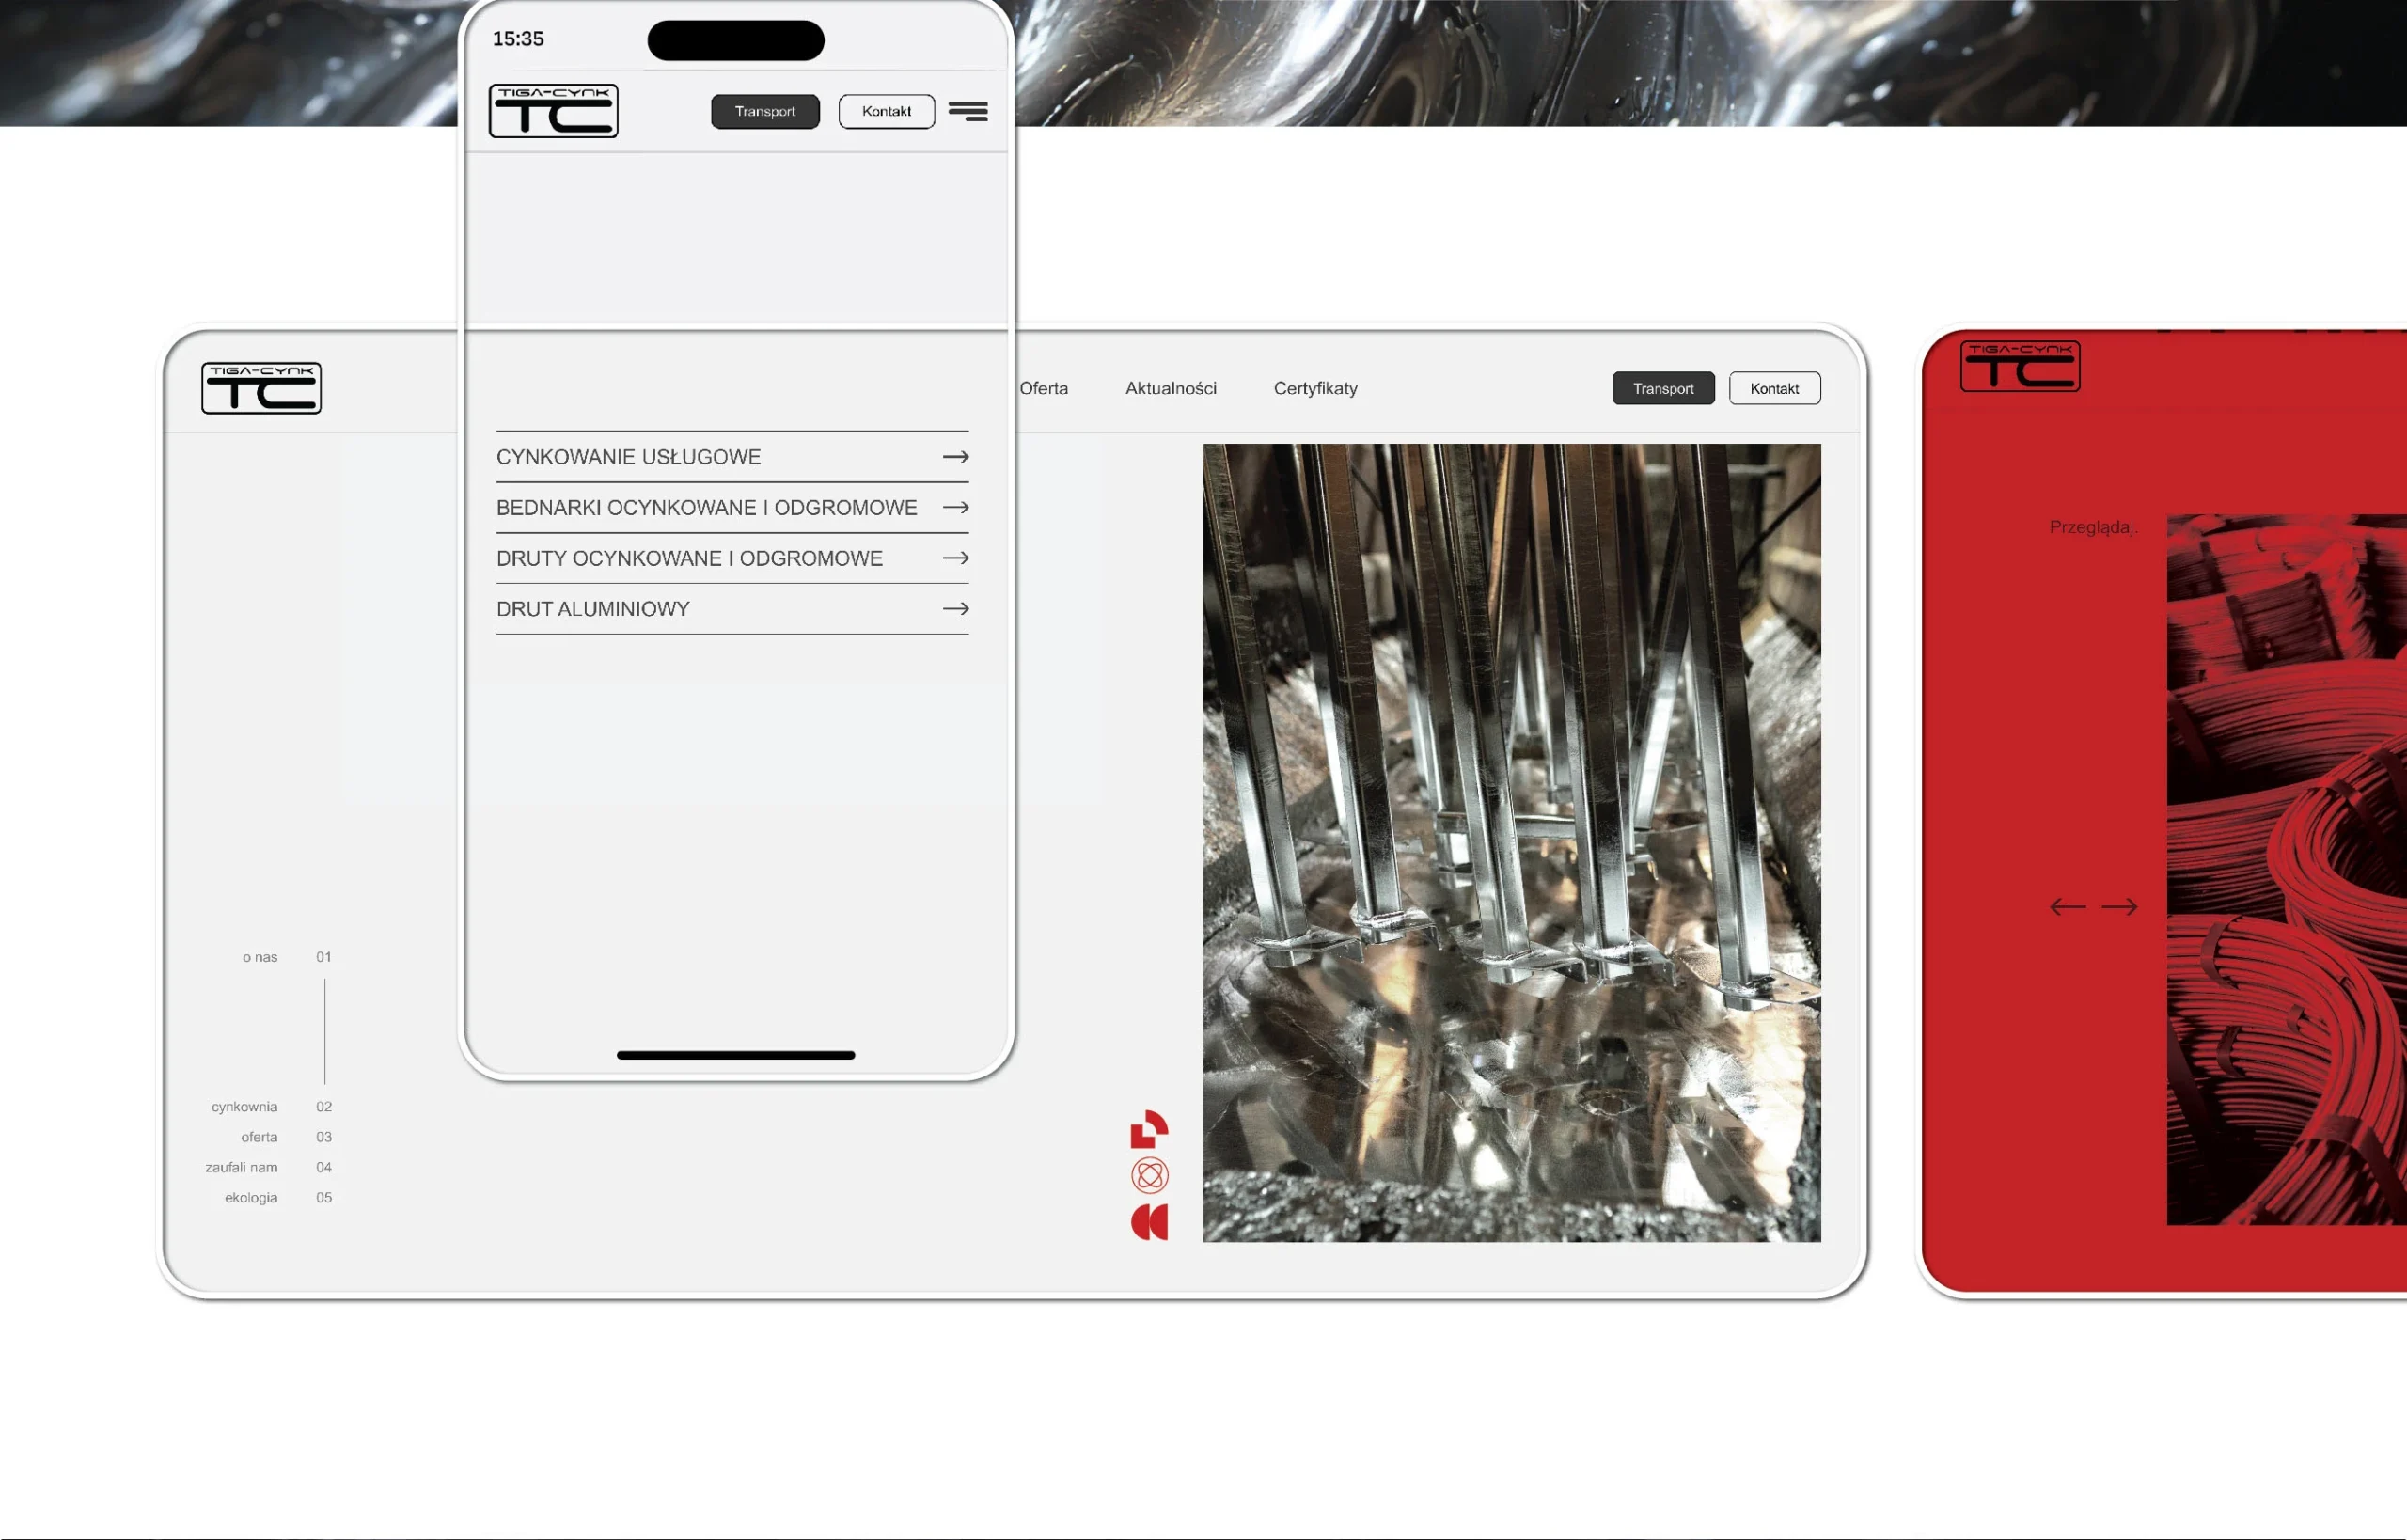Click arrow next to Drut Aluminiowy

tap(955, 609)
